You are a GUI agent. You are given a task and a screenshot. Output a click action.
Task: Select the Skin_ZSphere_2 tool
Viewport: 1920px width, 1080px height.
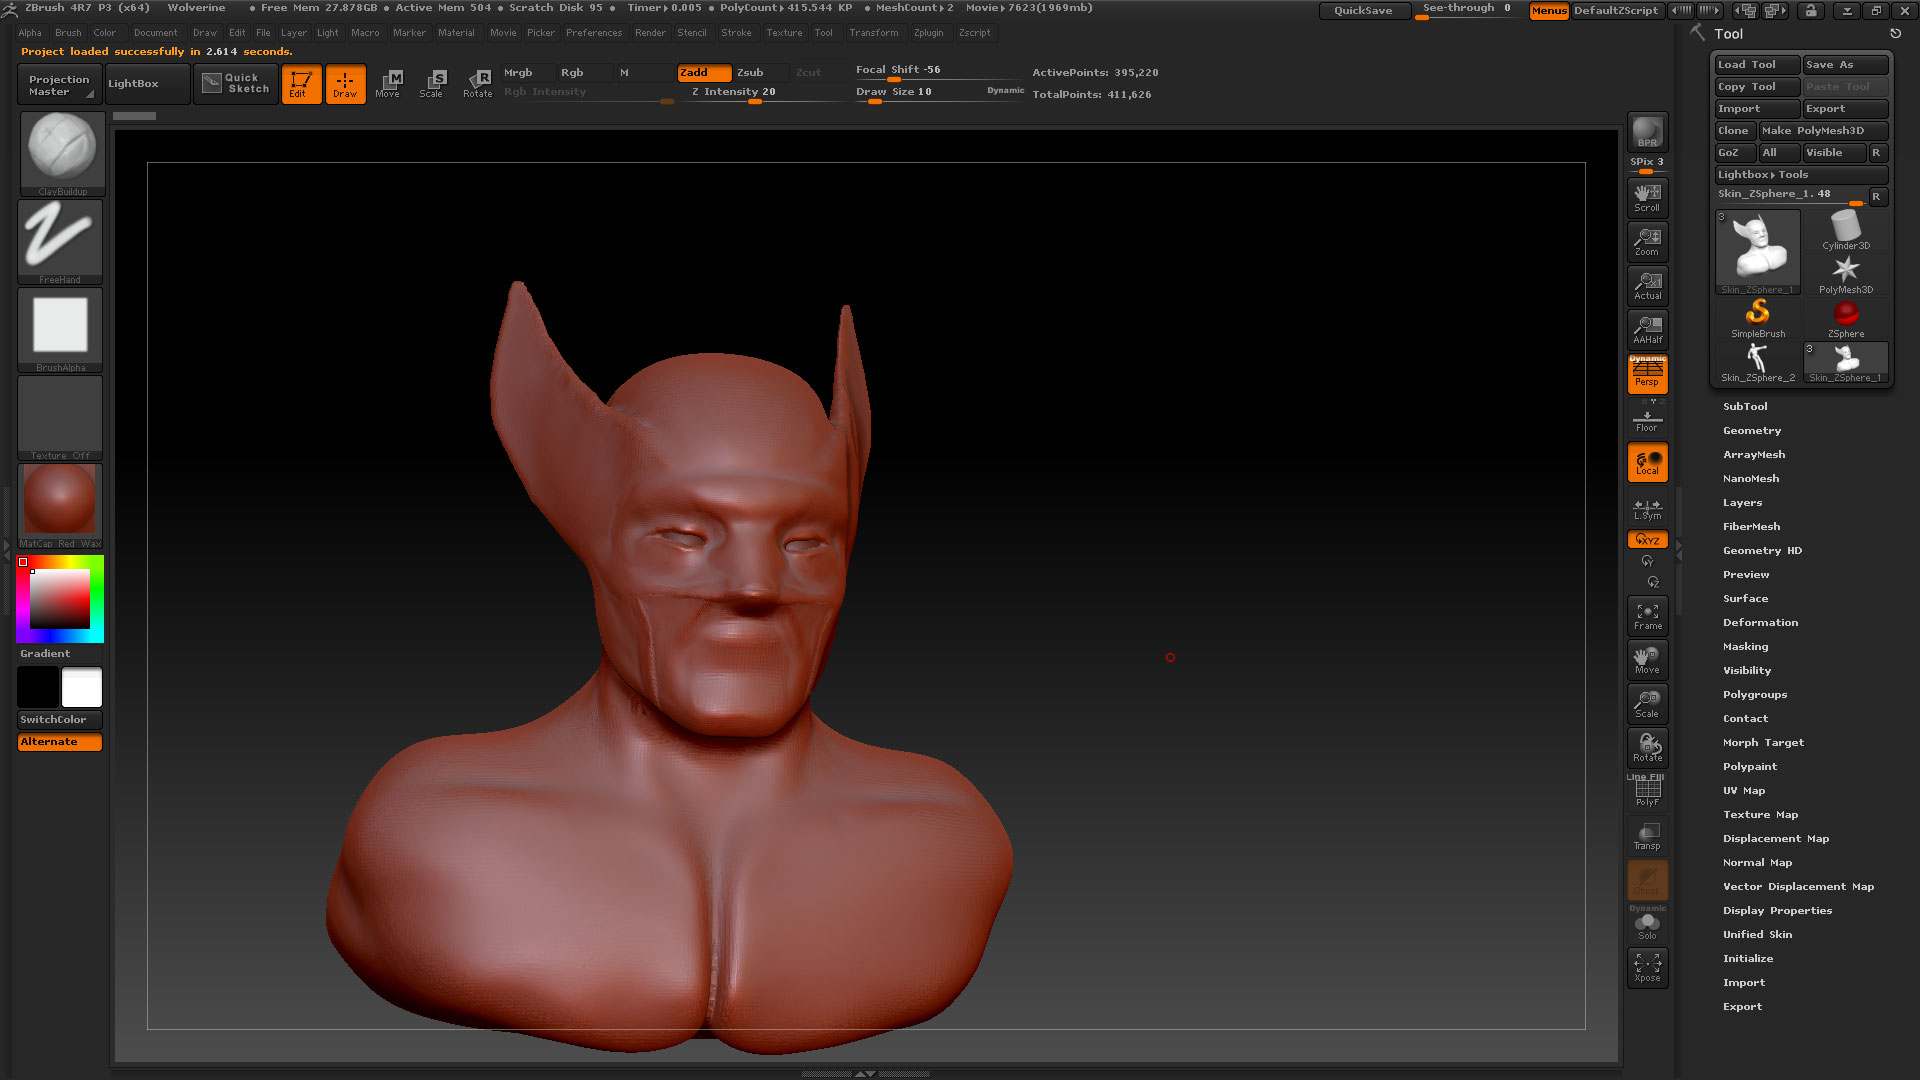[1758, 363]
